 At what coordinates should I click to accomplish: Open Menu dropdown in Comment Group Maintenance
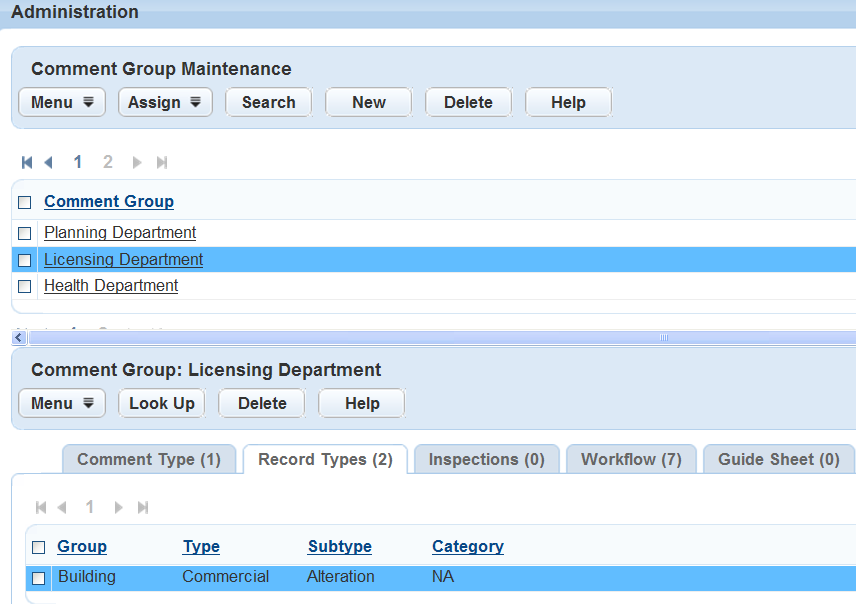click(x=62, y=102)
